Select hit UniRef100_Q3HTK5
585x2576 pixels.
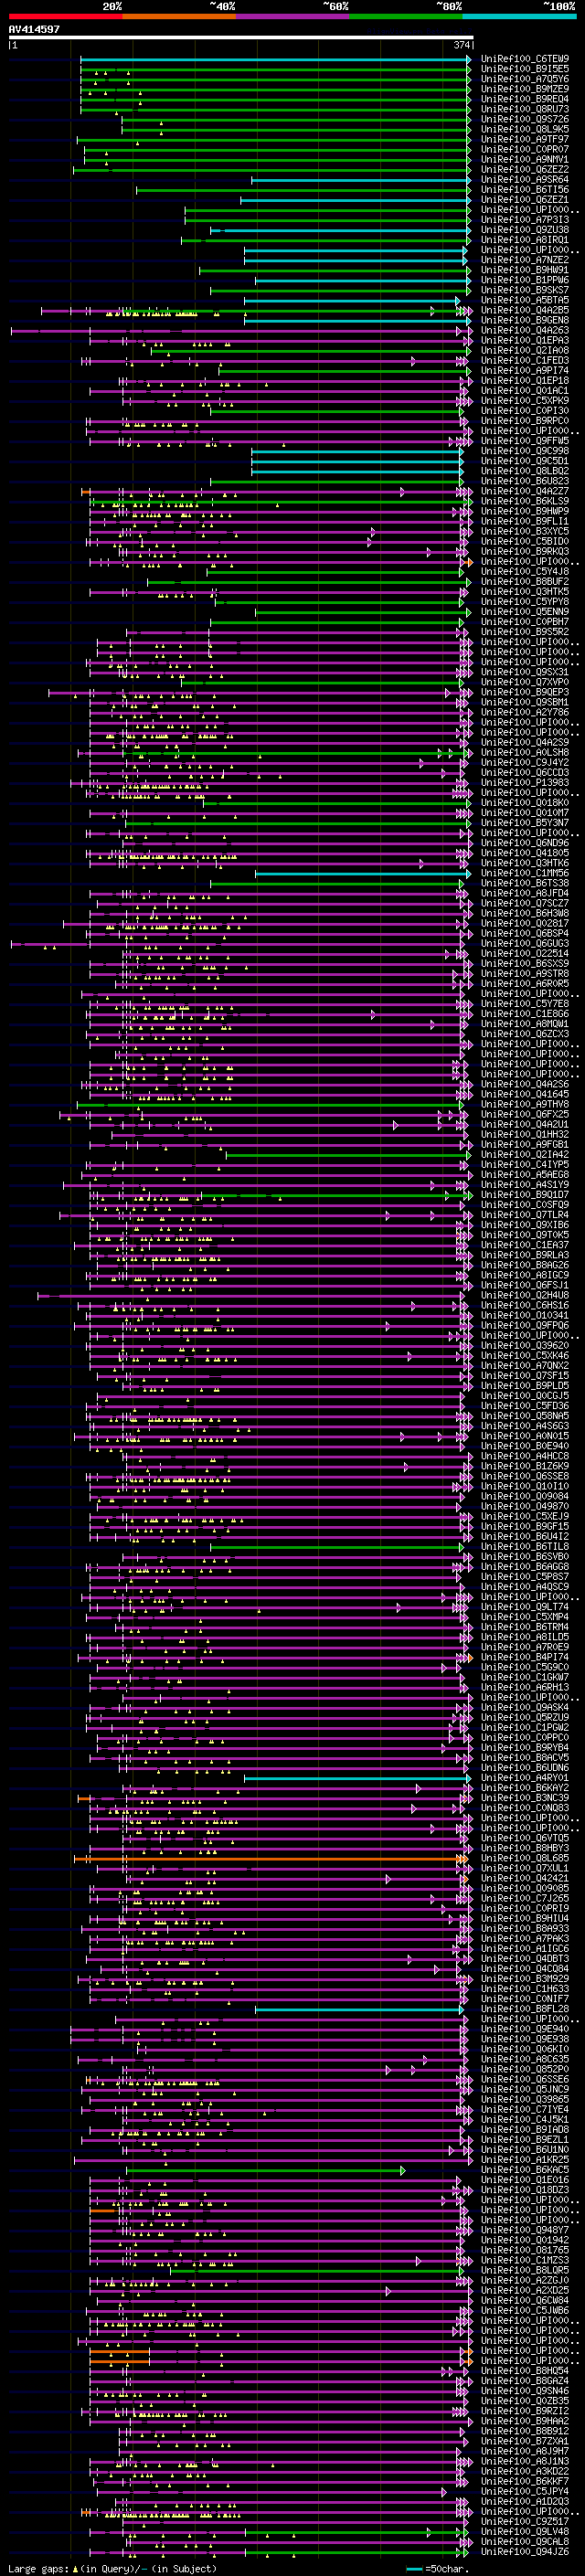click(525, 591)
